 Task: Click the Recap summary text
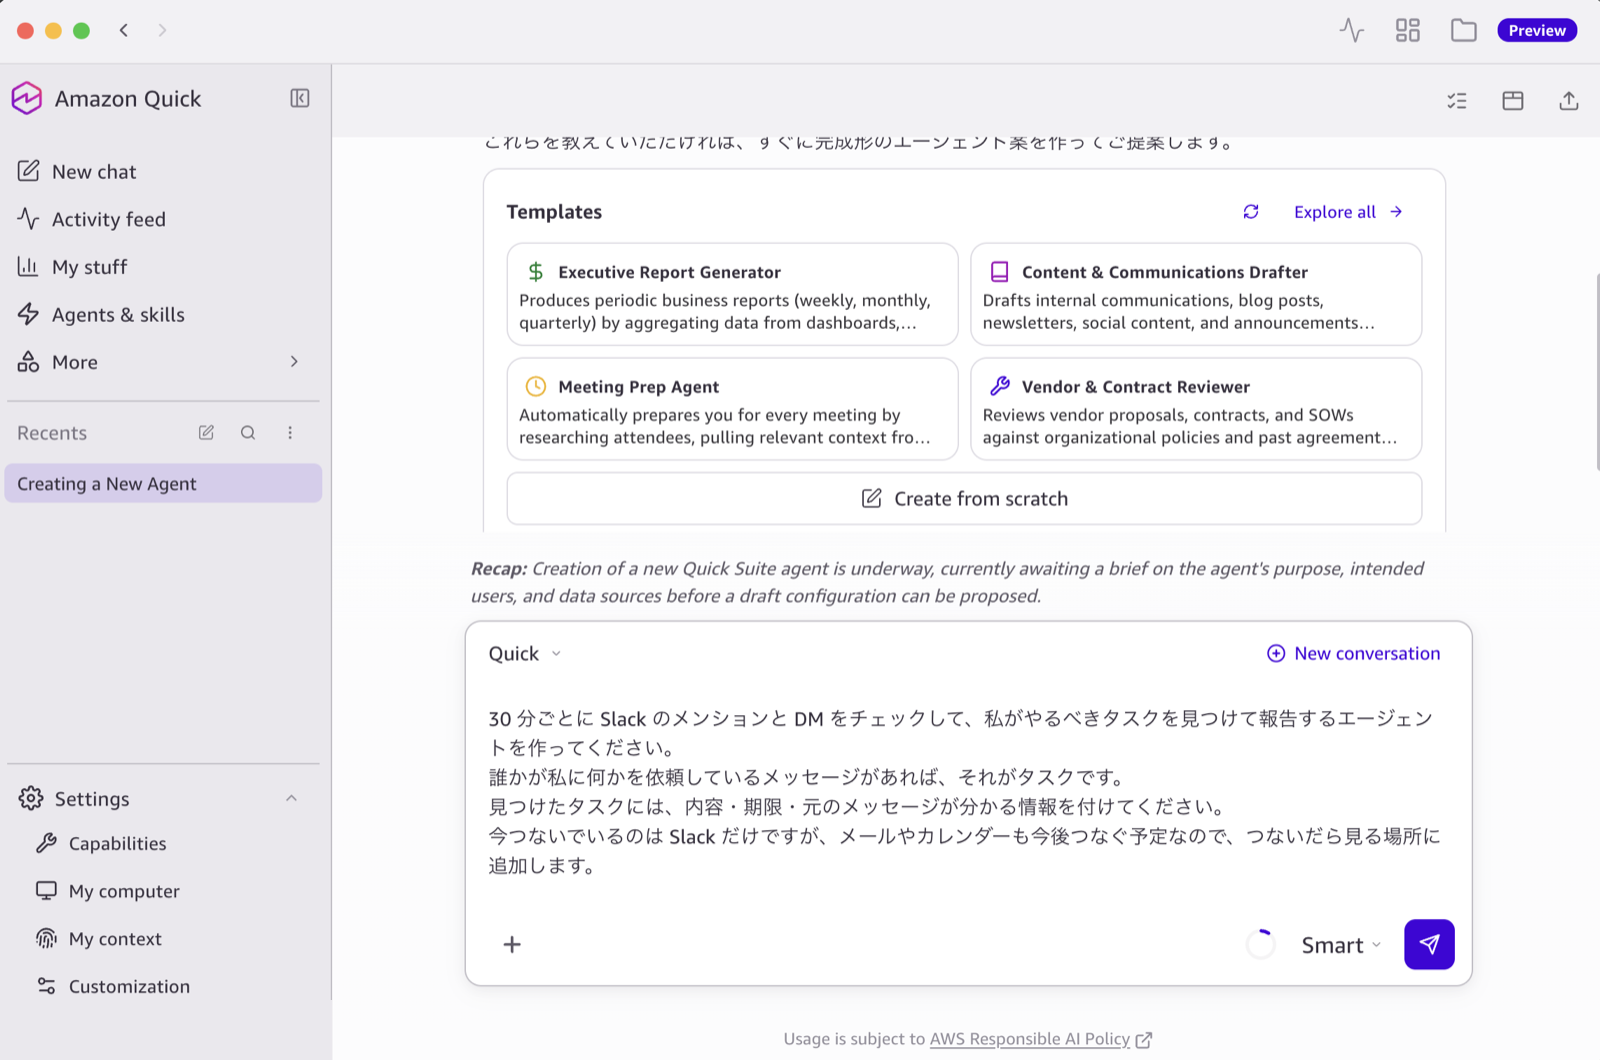(x=948, y=582)
